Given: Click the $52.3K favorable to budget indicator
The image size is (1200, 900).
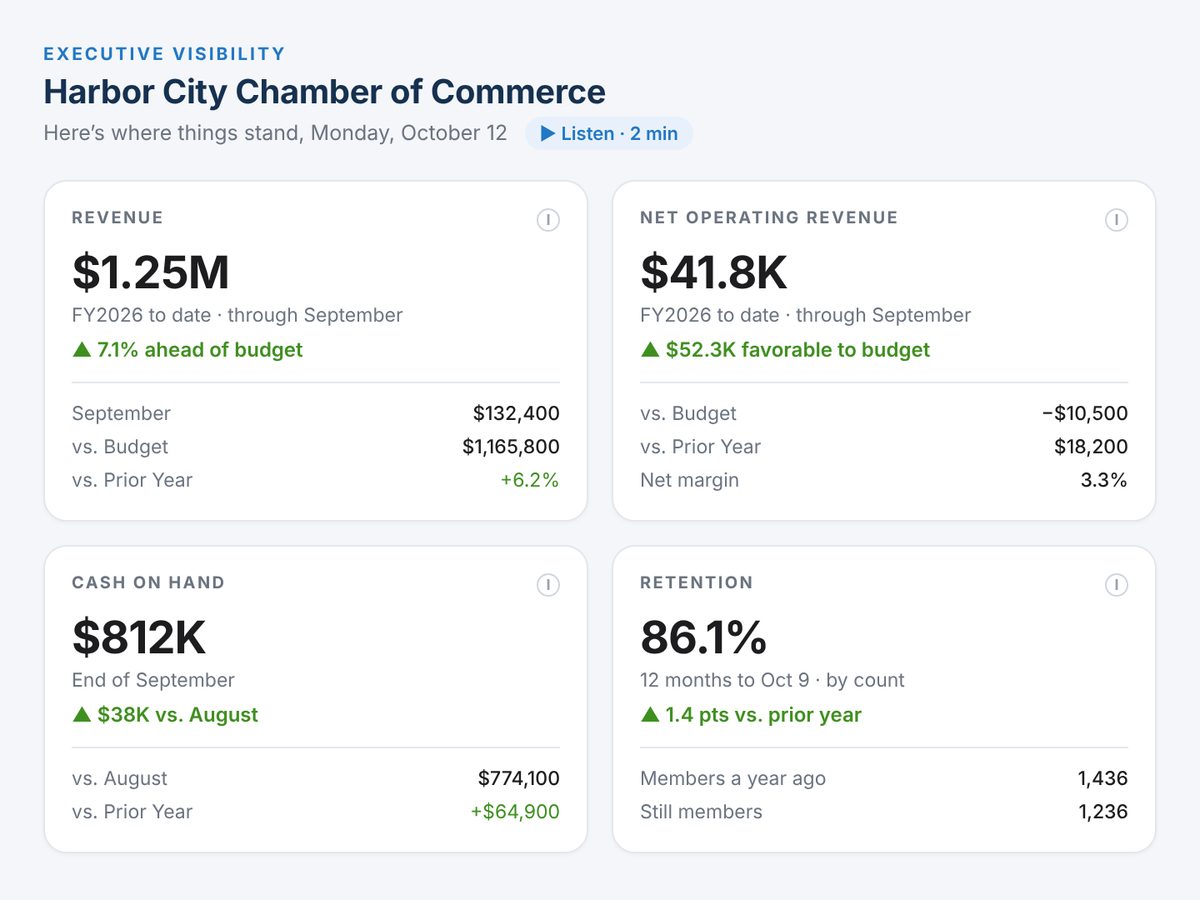Looking at the screenshot, I should point(785,350).
